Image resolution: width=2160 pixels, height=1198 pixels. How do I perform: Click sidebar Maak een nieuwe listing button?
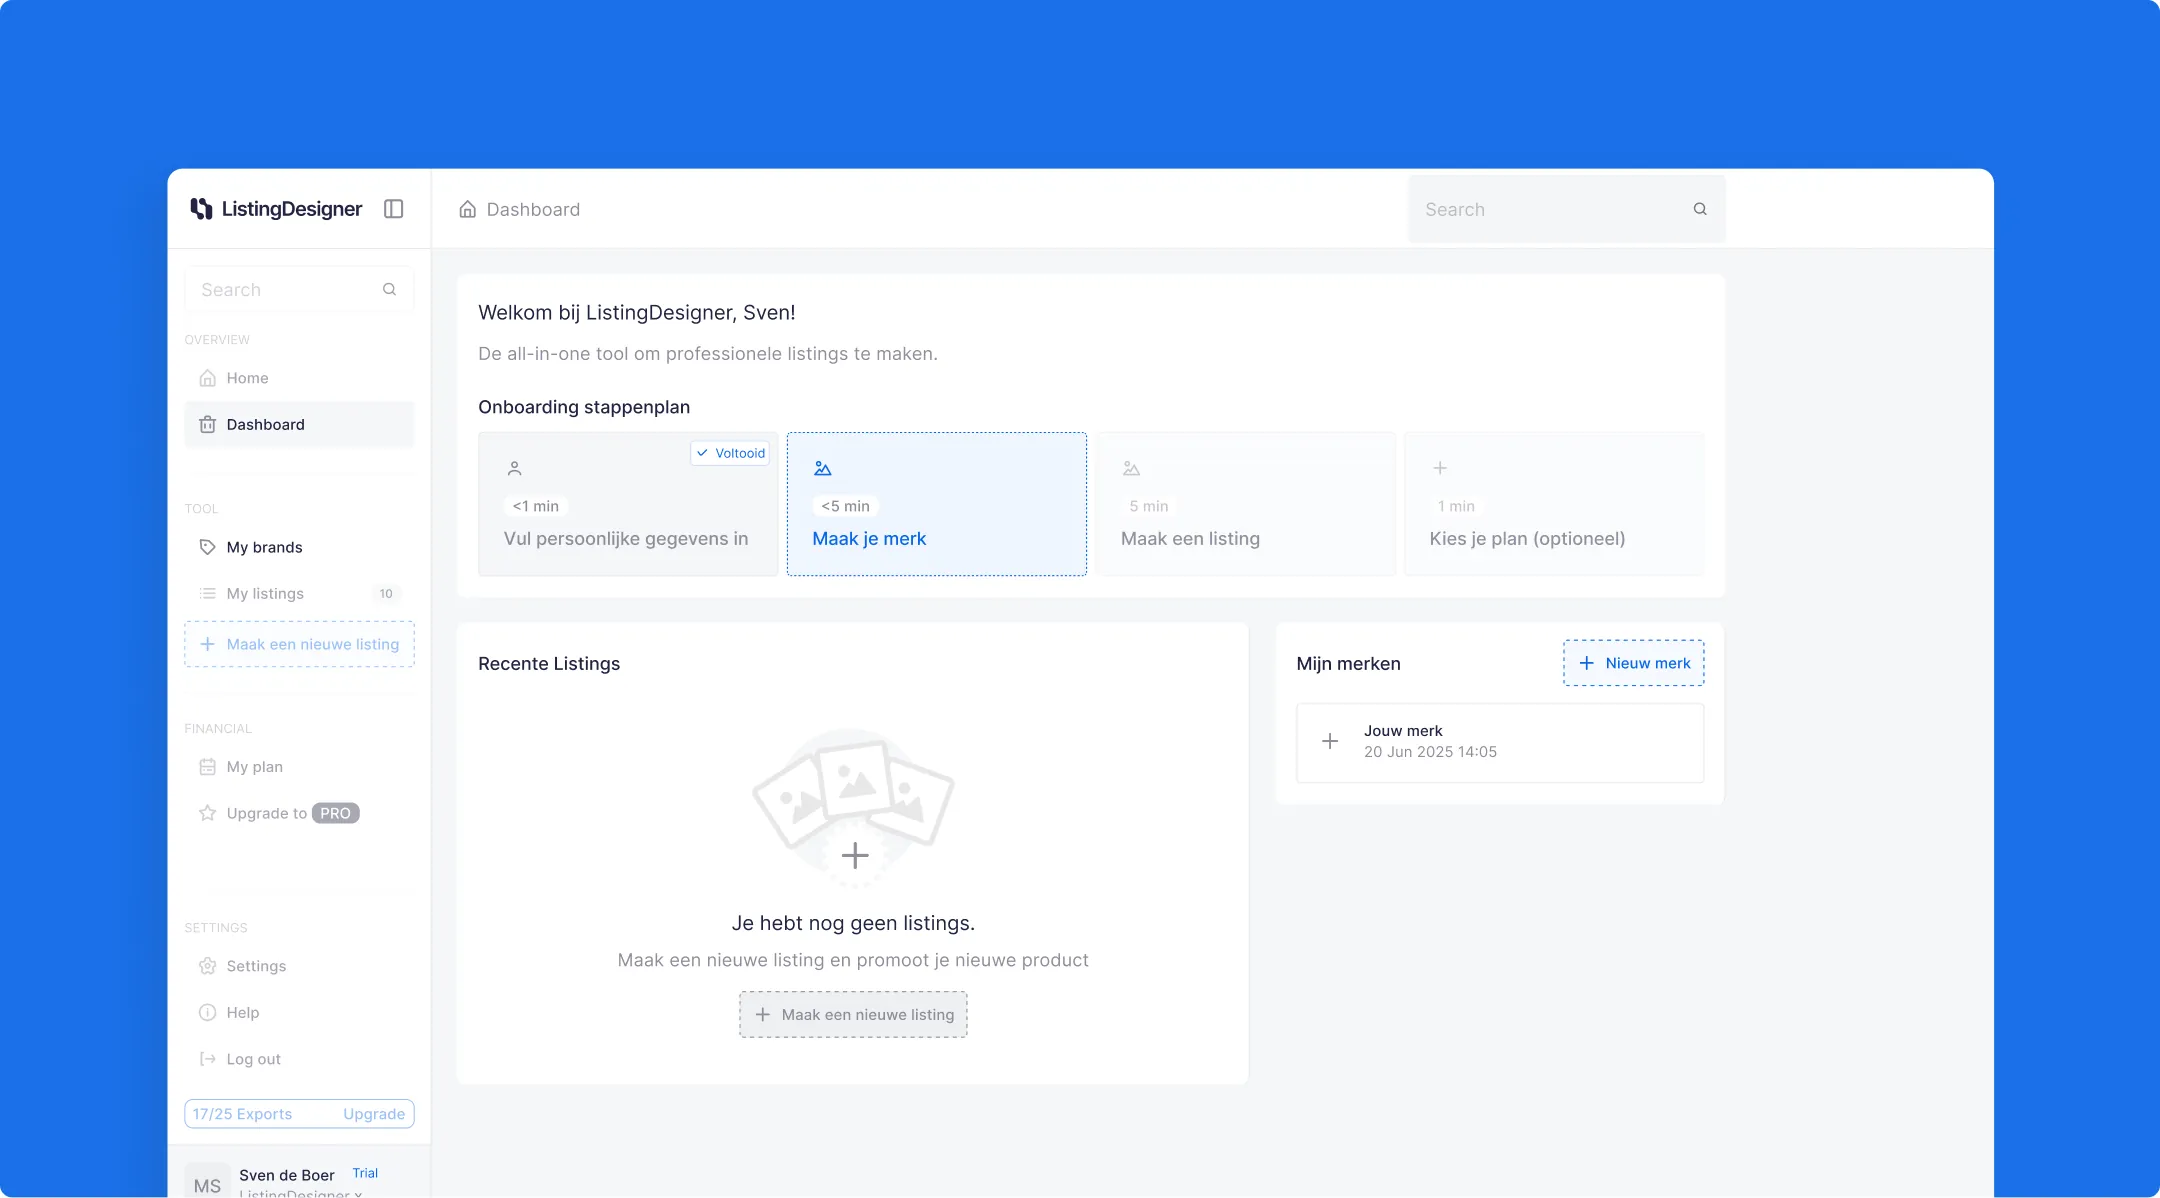click(x=299, y=644)
